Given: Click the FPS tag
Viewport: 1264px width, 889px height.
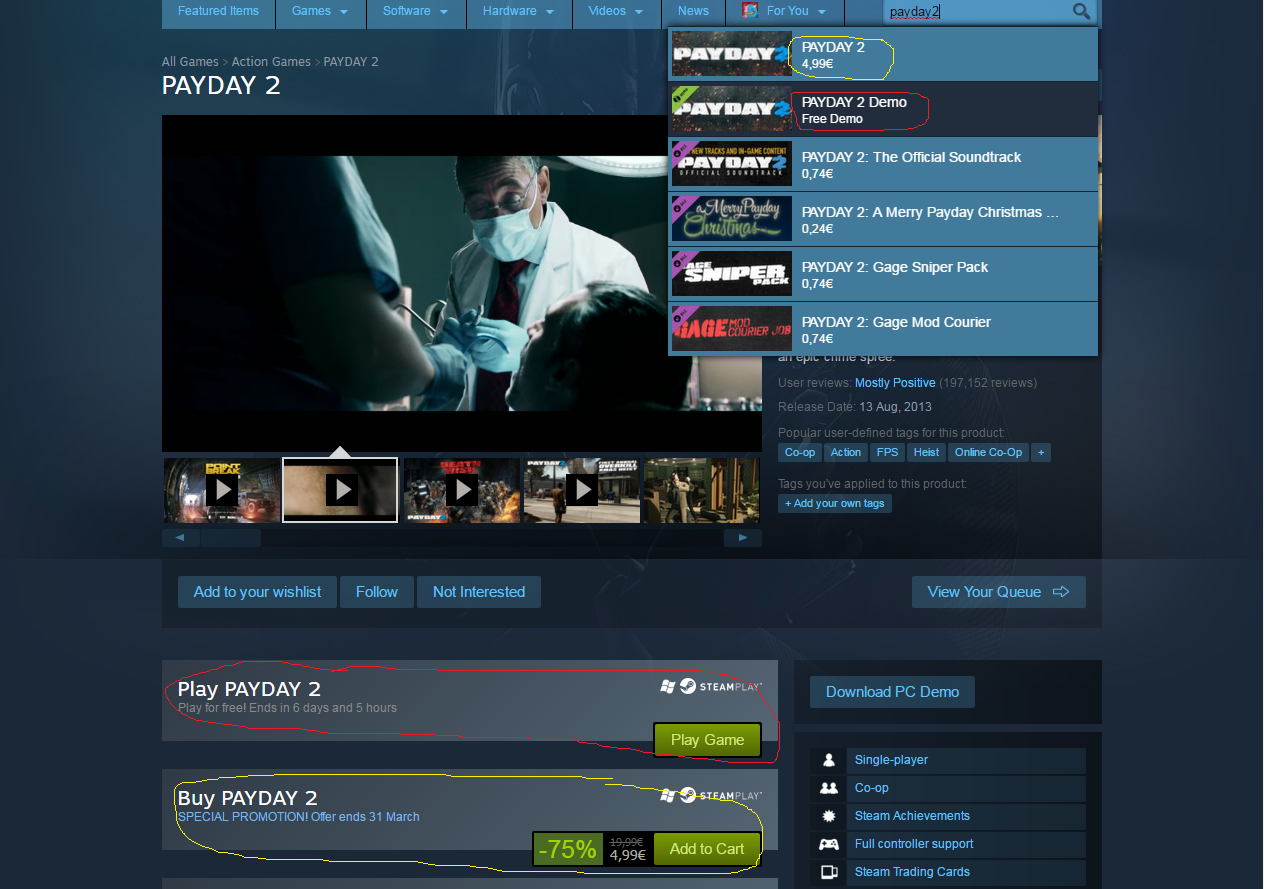Looking at the screenshot, I should click(x=888, y=453).
